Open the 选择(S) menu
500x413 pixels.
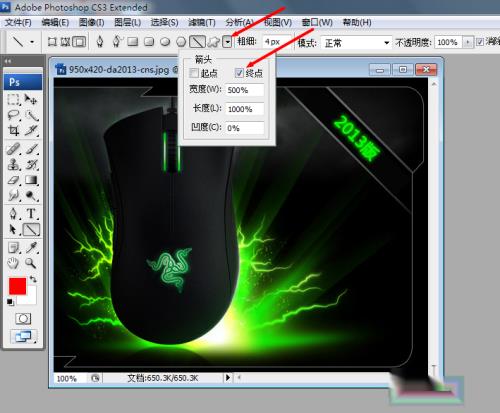[164, 23]
